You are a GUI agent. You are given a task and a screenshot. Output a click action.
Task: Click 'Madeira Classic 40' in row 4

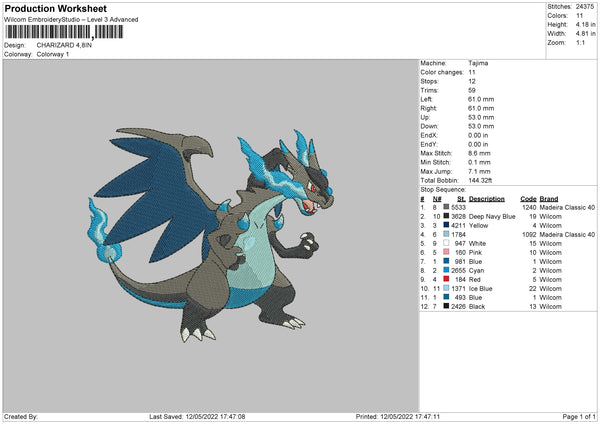pos(567,234)
